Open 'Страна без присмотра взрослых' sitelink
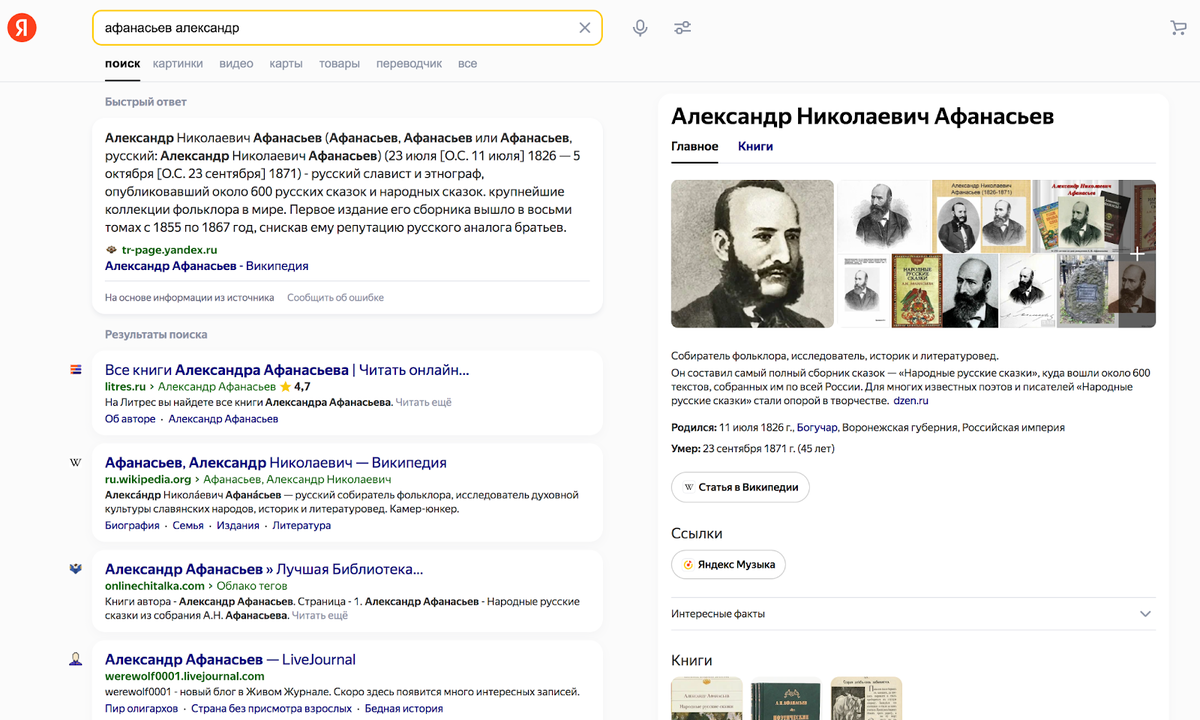1200x720 pixels. pyautogui.click(x=271, y=709)
